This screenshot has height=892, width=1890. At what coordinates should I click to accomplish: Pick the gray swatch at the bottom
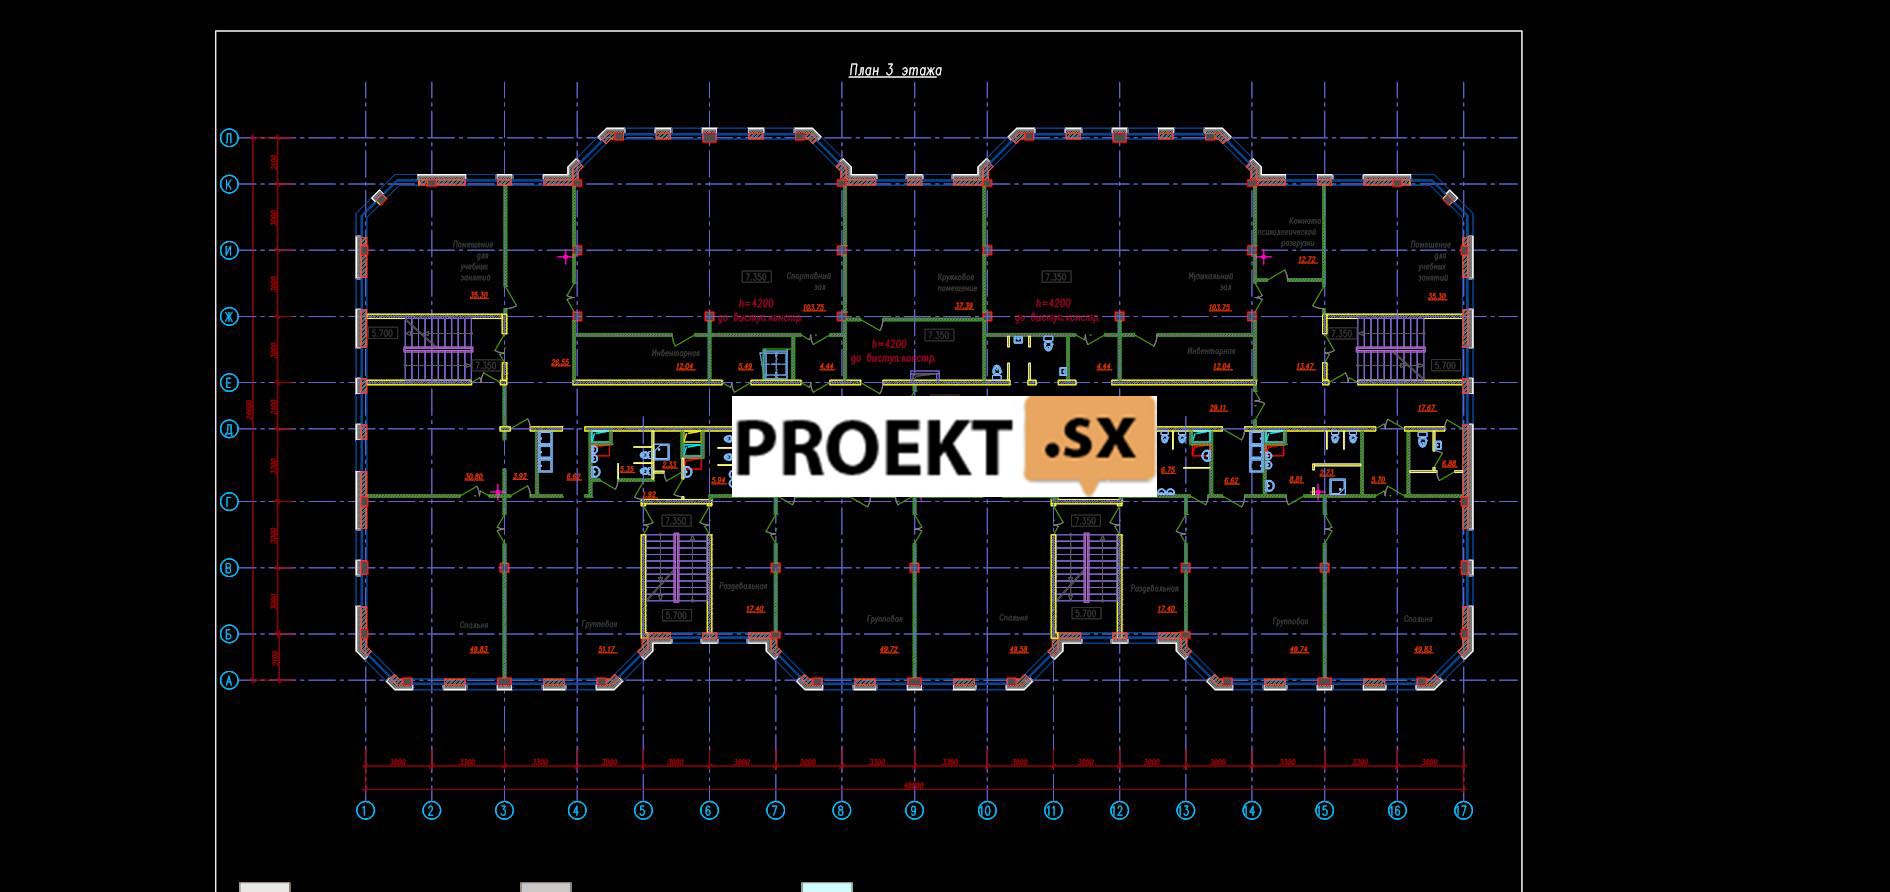(546, 886)
